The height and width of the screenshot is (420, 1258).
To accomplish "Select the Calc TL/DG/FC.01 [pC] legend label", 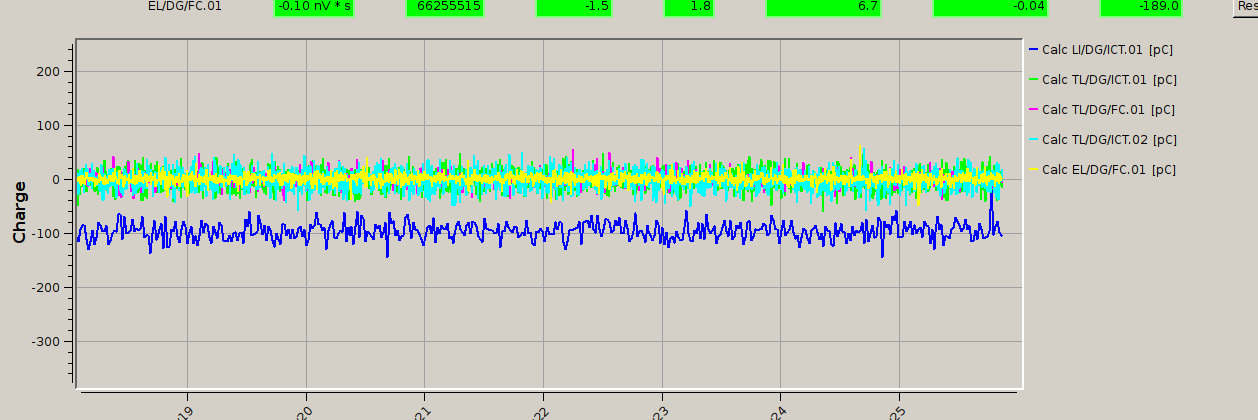I will coord(1108,110).
